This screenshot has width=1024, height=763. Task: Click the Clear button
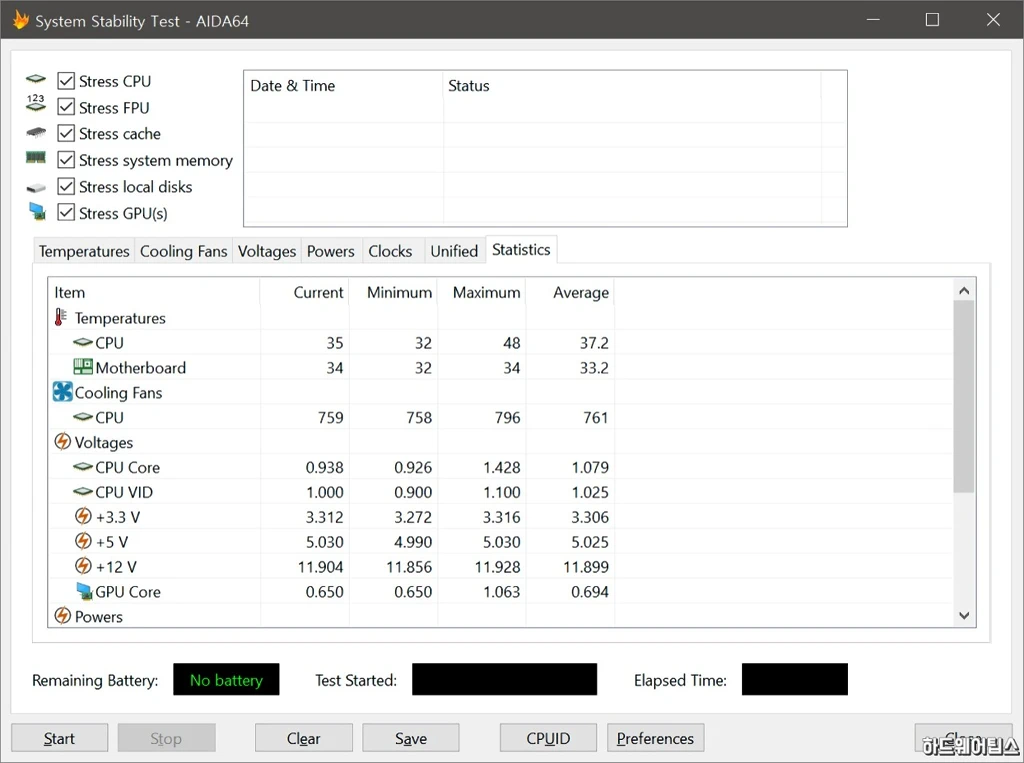(x=304, y=738)
